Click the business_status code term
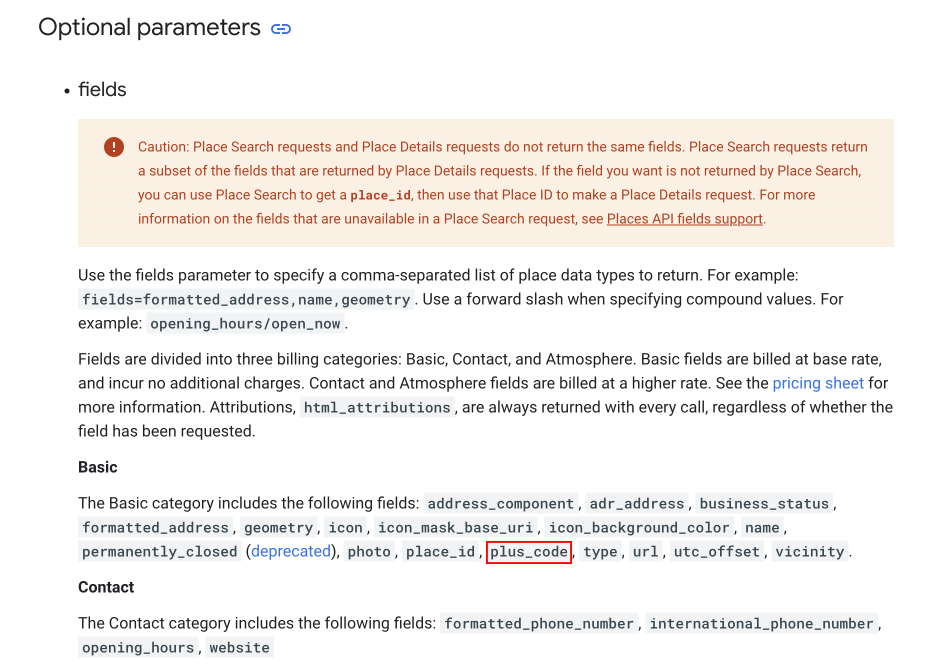This screenshot has width=929, height=667. (x=764, y=504)
